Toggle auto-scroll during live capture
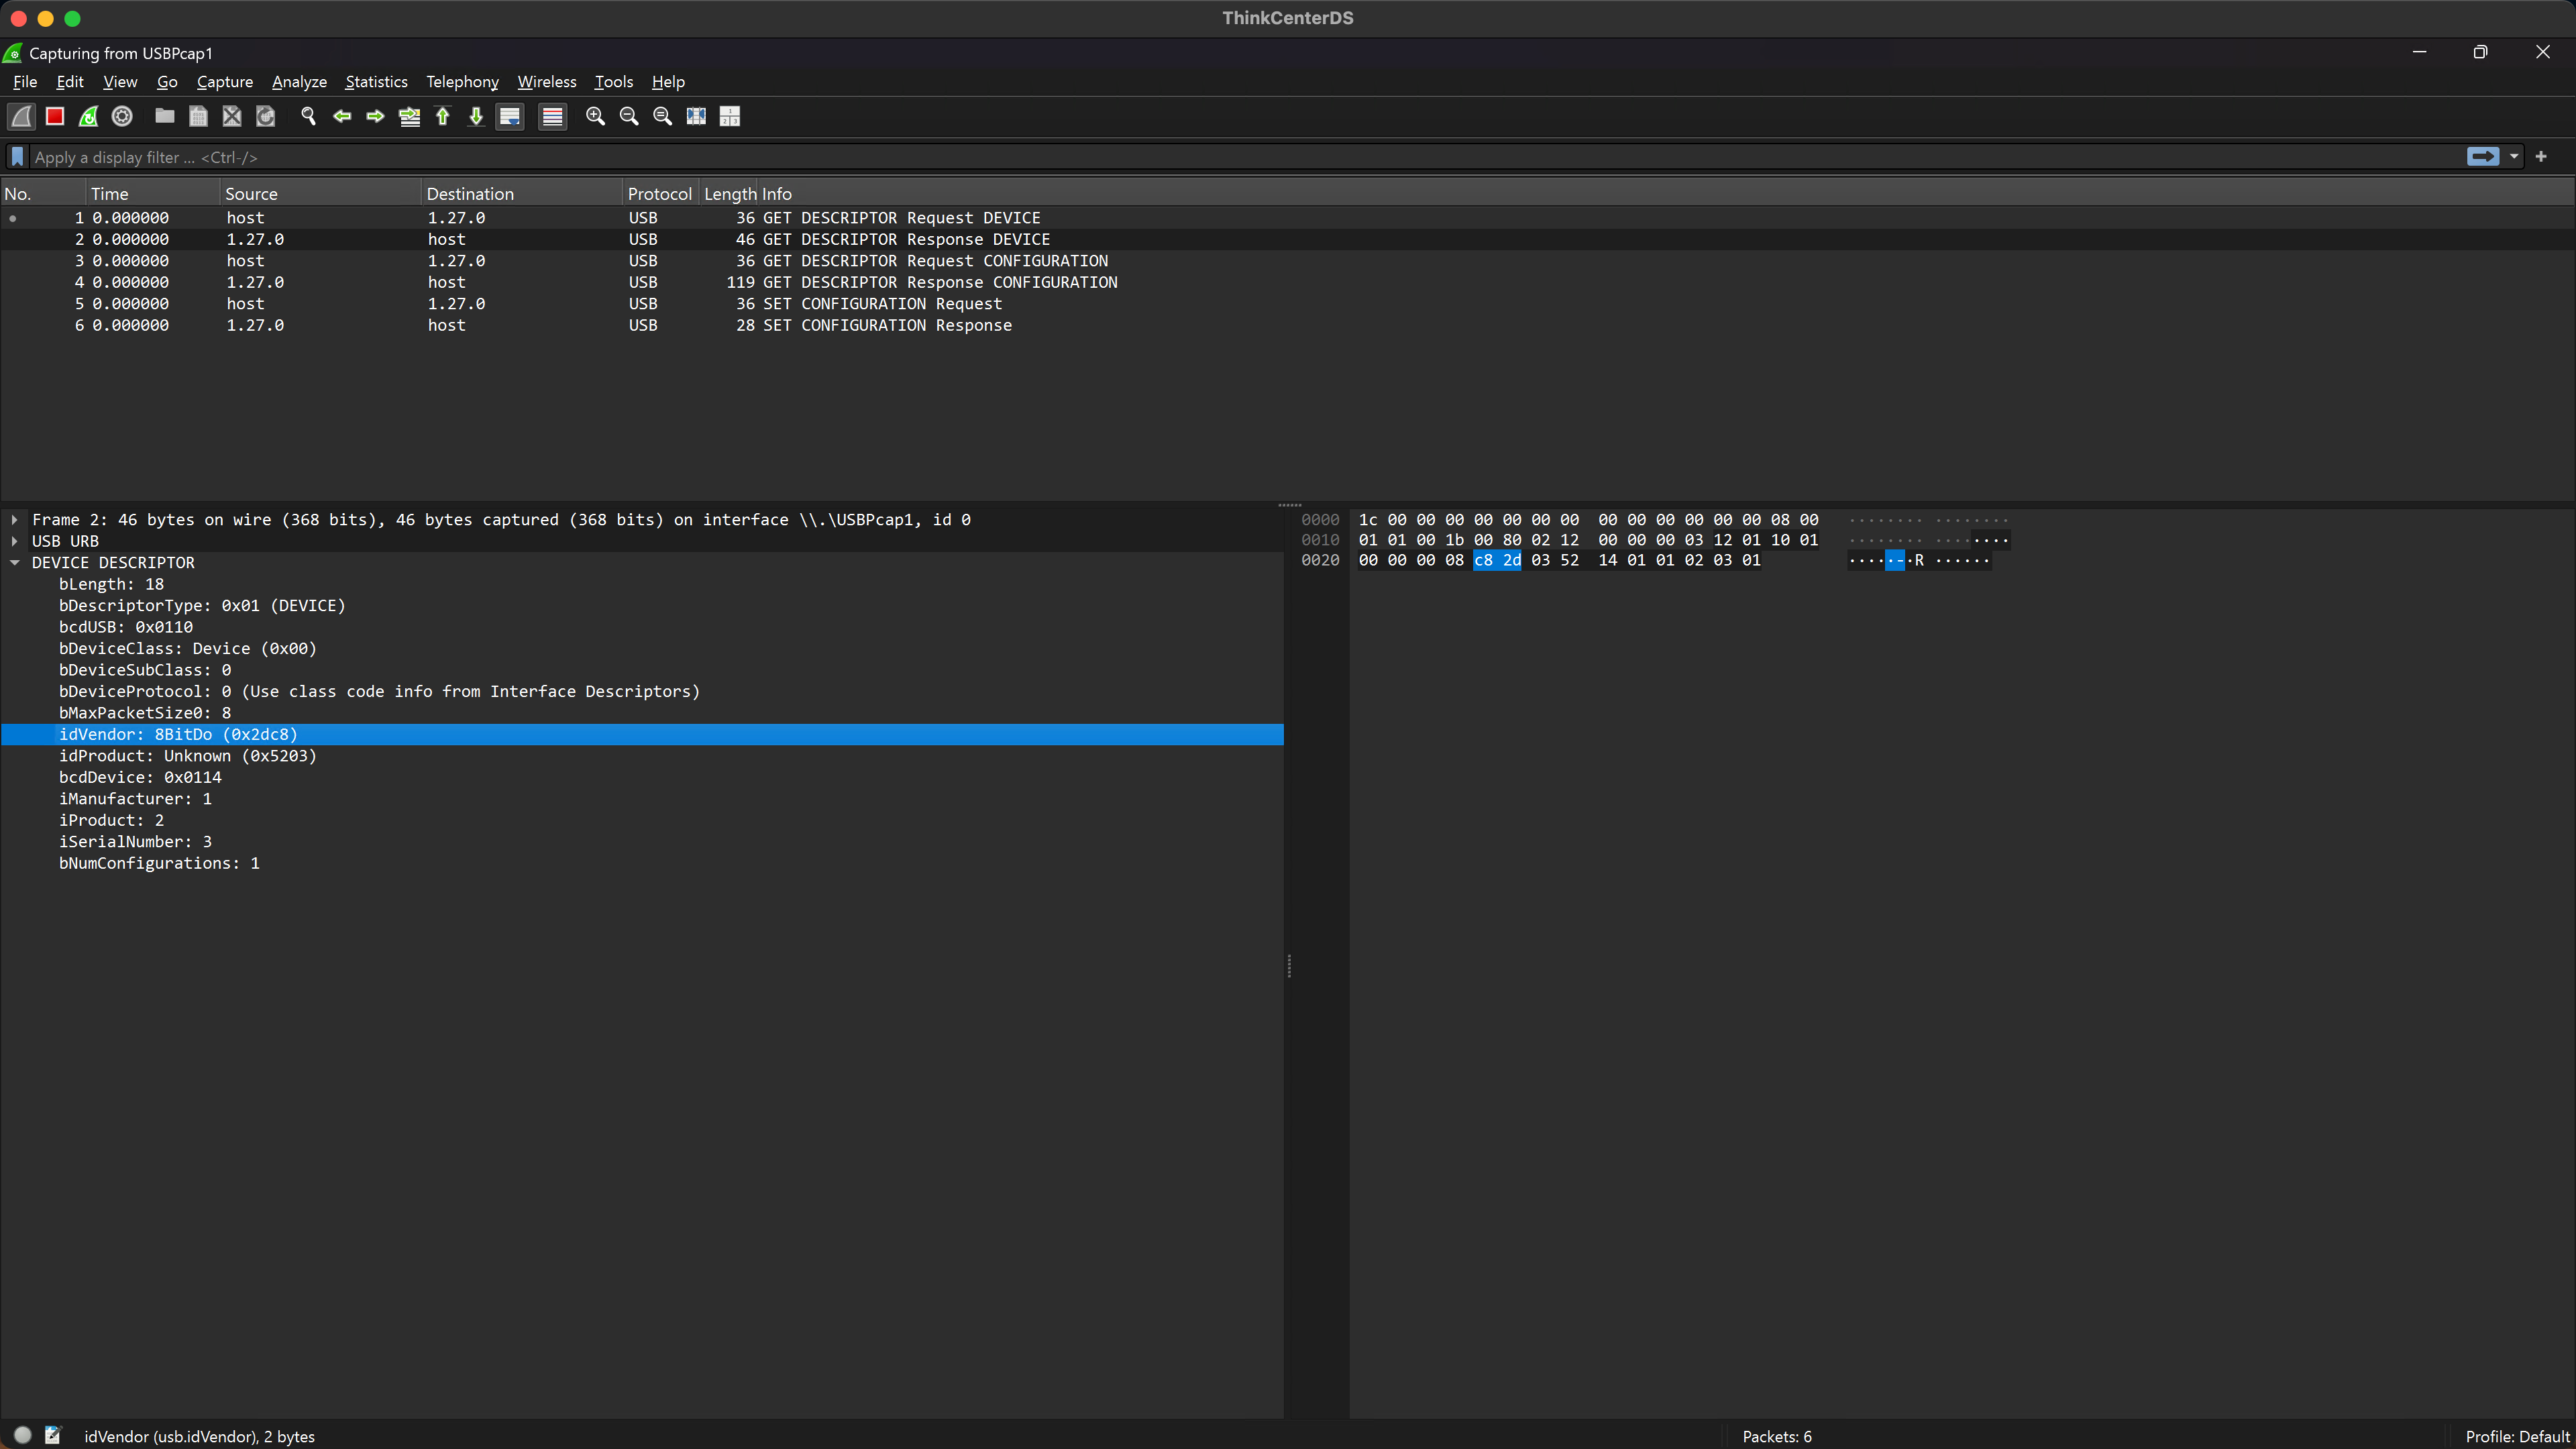2576x1449 pixels. point(510,116)
